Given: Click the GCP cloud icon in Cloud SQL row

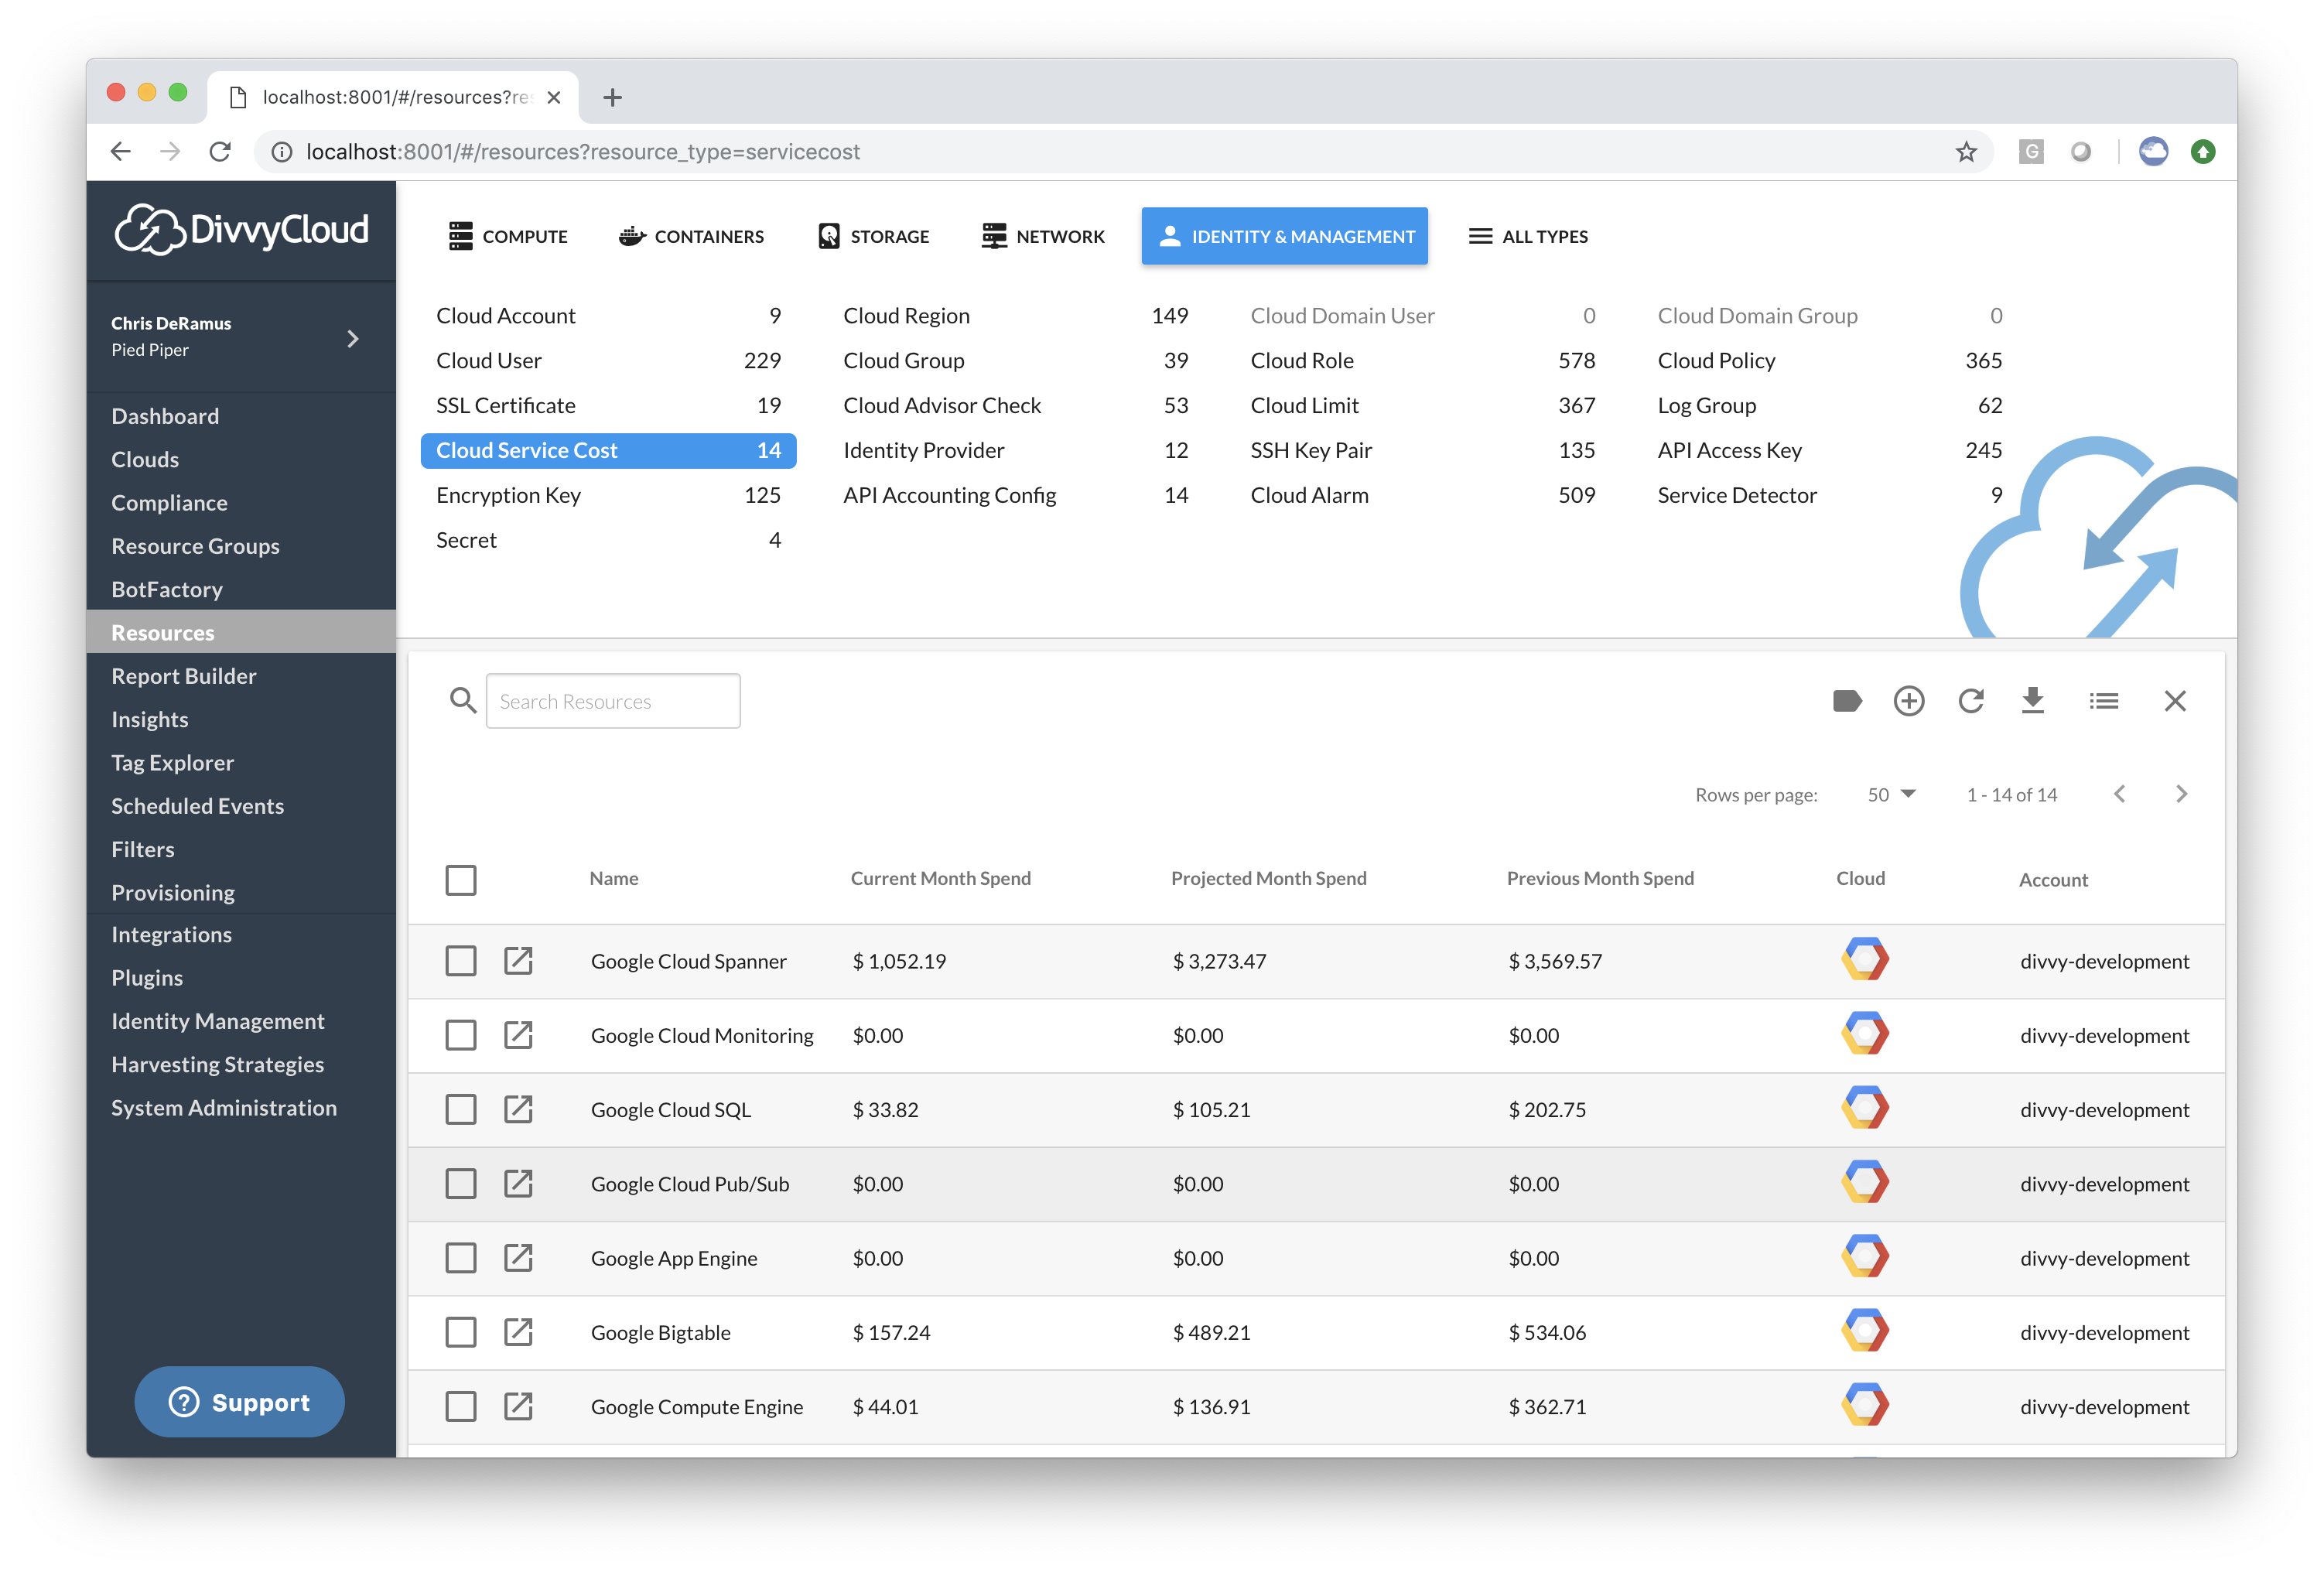Looking at the screenshot, I should tap(1864, 1108).
